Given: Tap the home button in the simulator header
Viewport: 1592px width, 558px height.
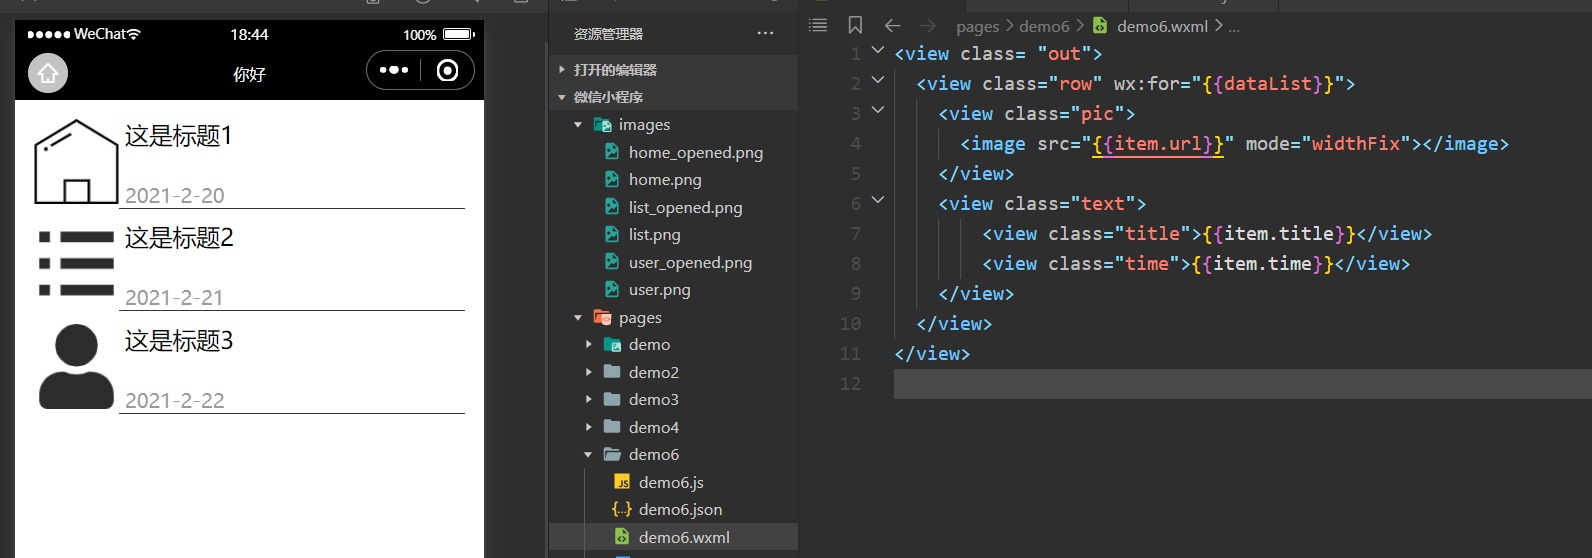Looking at the screenshot, I should pyautogui.click(x=48, y=73).
